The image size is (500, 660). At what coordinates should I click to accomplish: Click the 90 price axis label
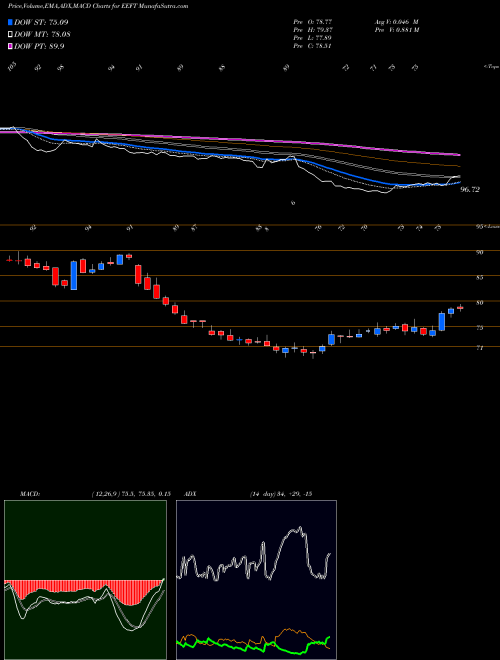click(479, 252)
